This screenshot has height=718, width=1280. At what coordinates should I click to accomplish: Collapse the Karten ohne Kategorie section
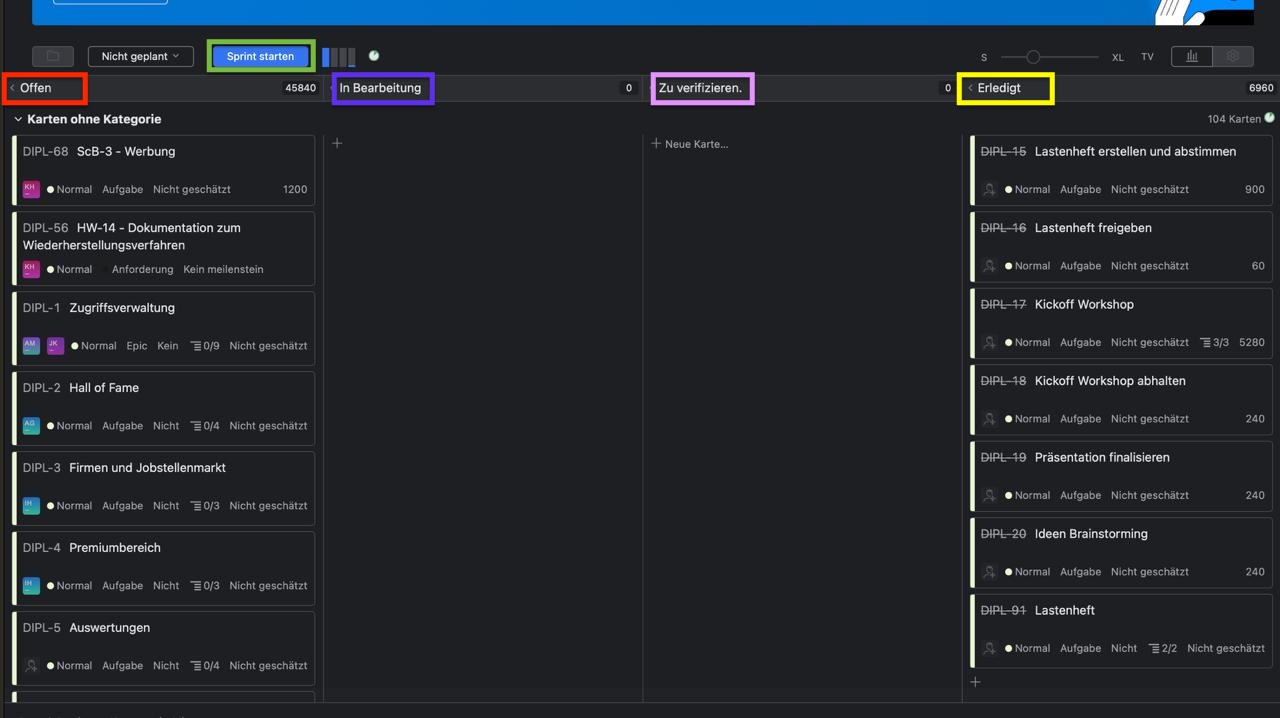[x=18, y=120]
